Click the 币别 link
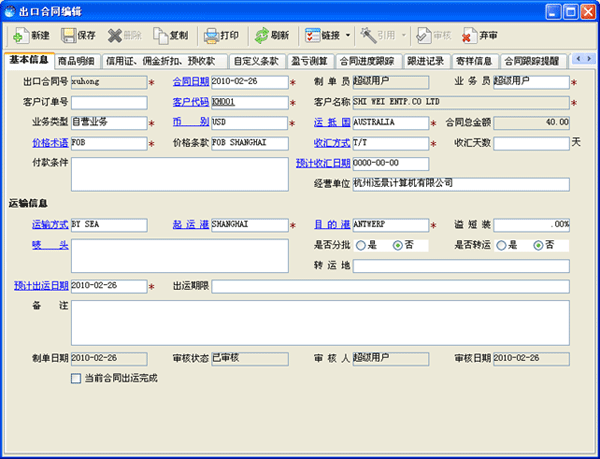The width and height of the screenshot is (600, 459). click(191, 122)
